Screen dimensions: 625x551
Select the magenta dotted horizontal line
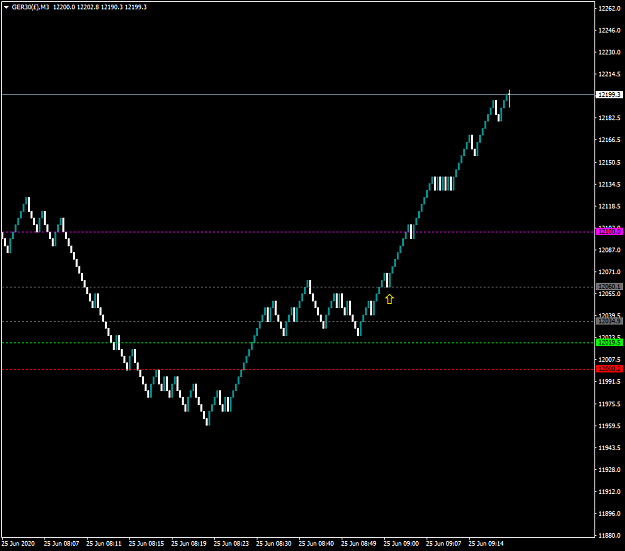tap(298, 232)
